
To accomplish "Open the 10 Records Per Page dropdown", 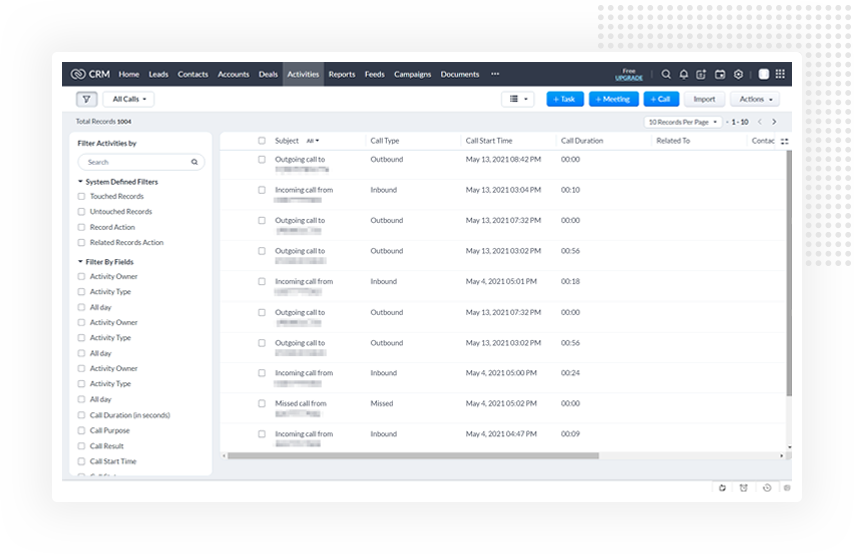I will tap(682, 122).
